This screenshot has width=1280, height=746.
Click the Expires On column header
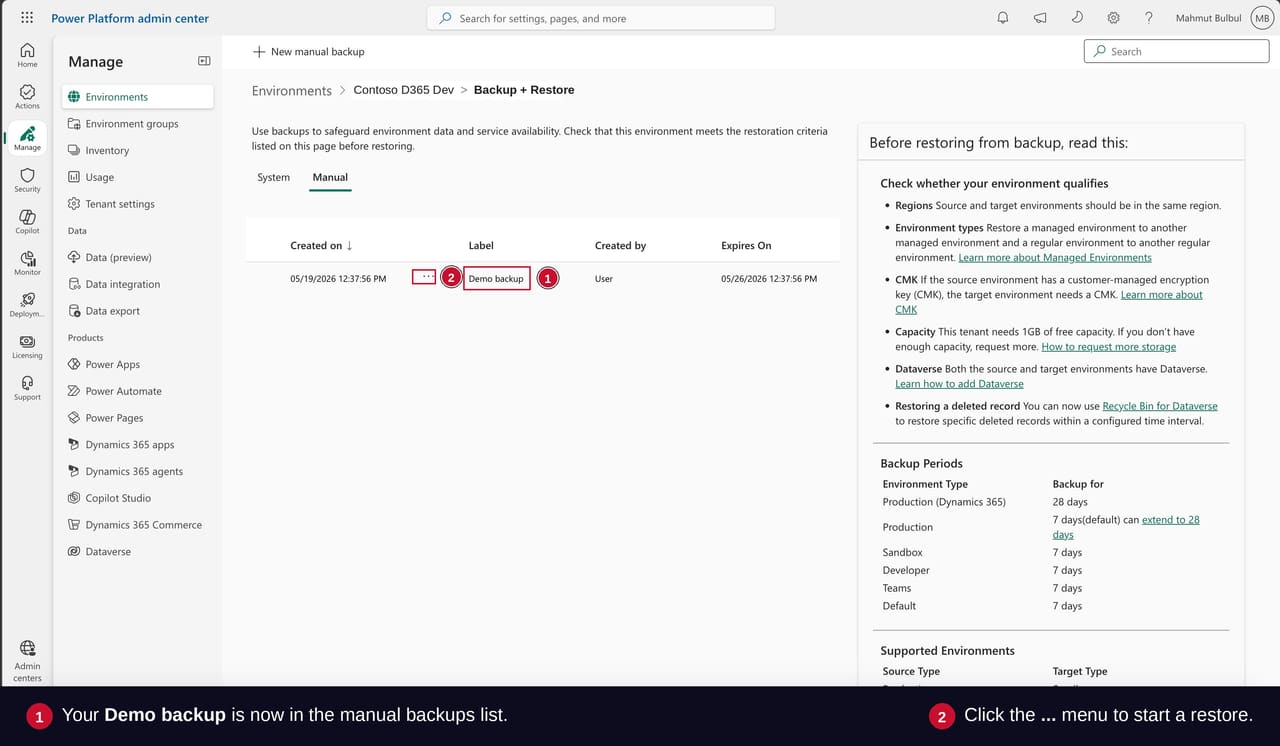pos(746,246)
